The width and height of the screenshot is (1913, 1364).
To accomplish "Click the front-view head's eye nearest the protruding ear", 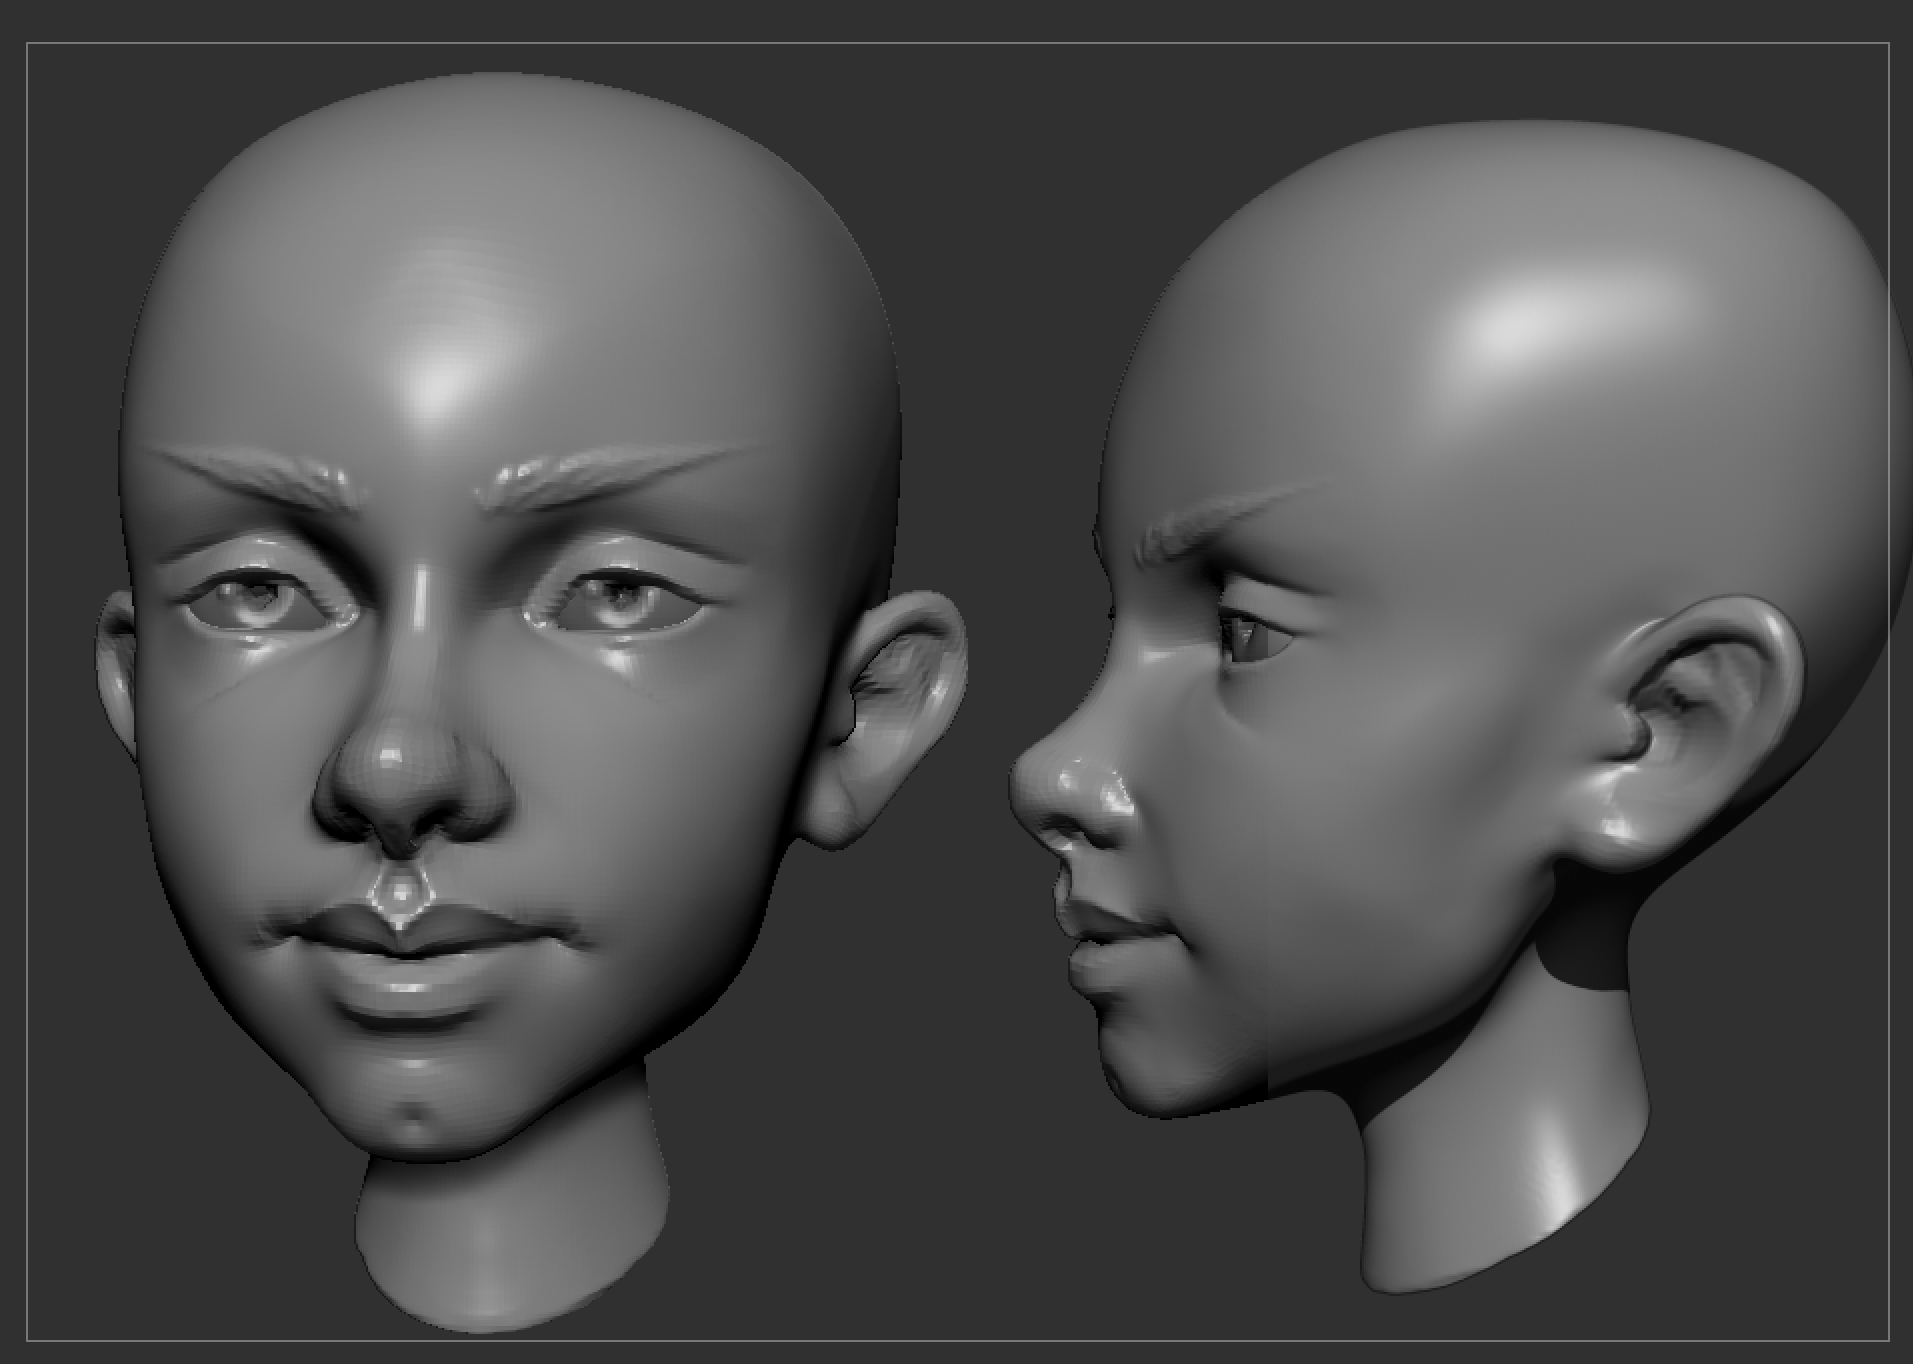I will [622, 602].
